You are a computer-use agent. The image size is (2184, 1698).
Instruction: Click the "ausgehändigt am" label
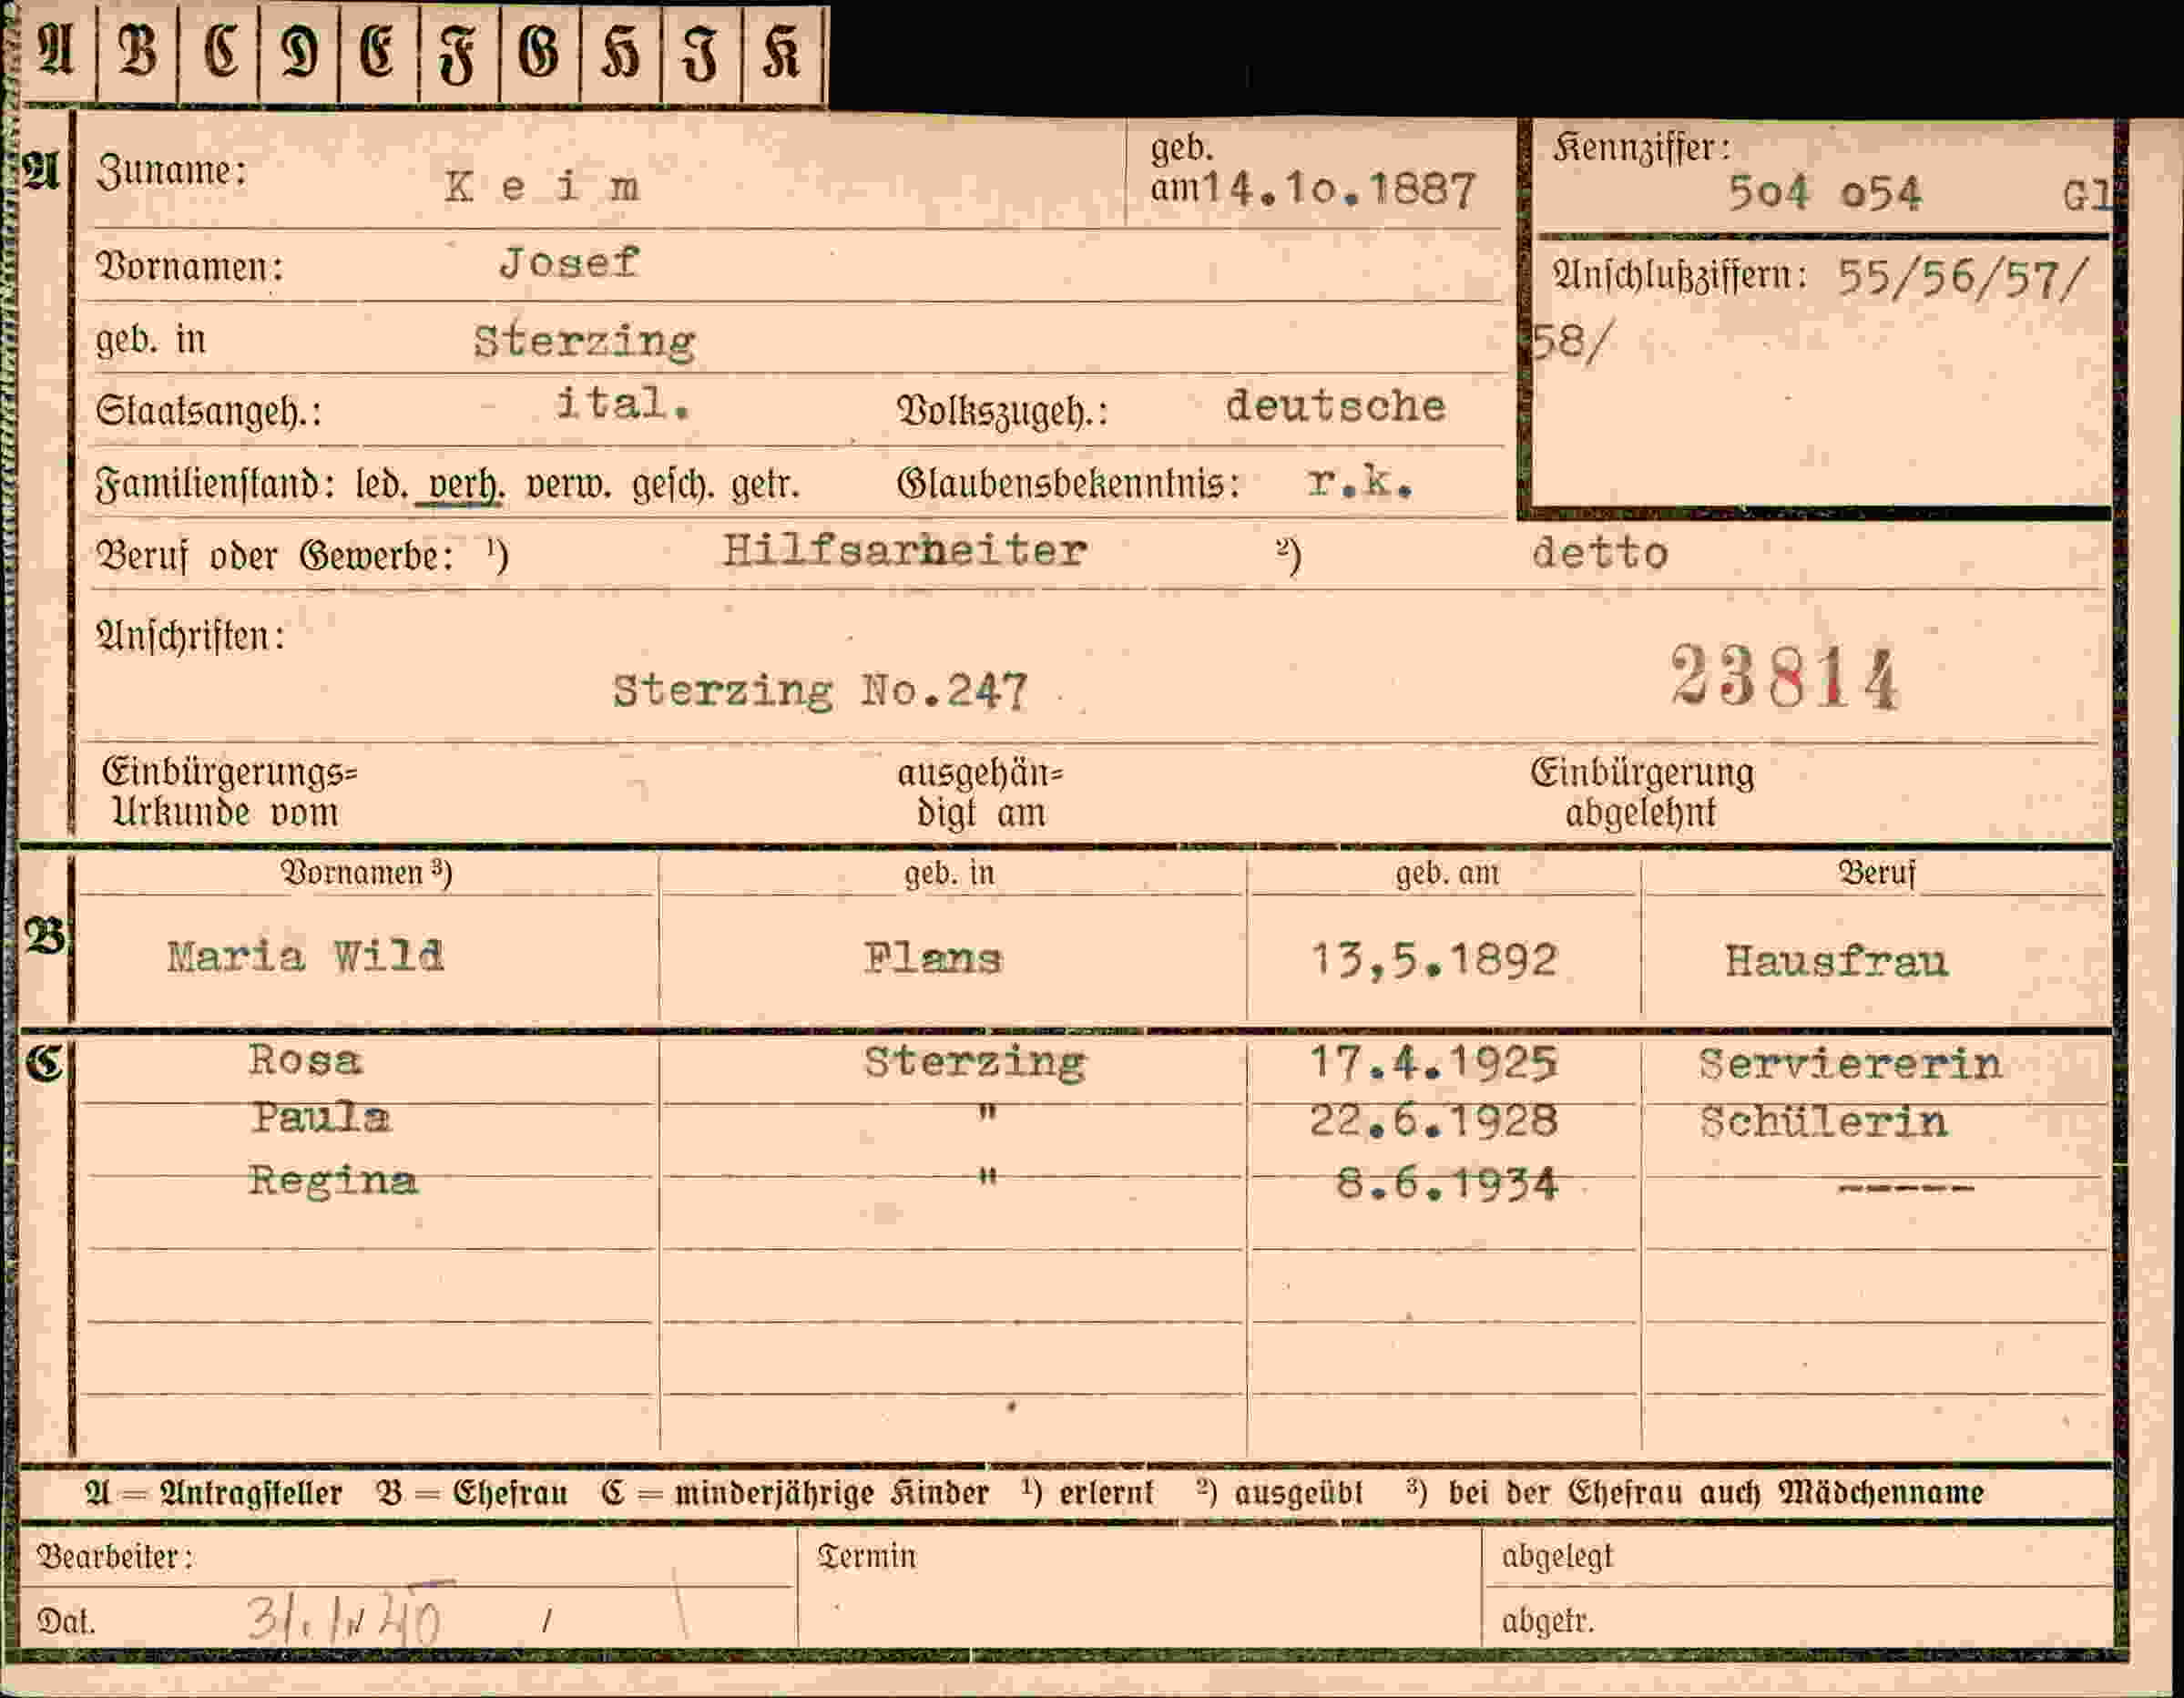(x=980, y=792)
